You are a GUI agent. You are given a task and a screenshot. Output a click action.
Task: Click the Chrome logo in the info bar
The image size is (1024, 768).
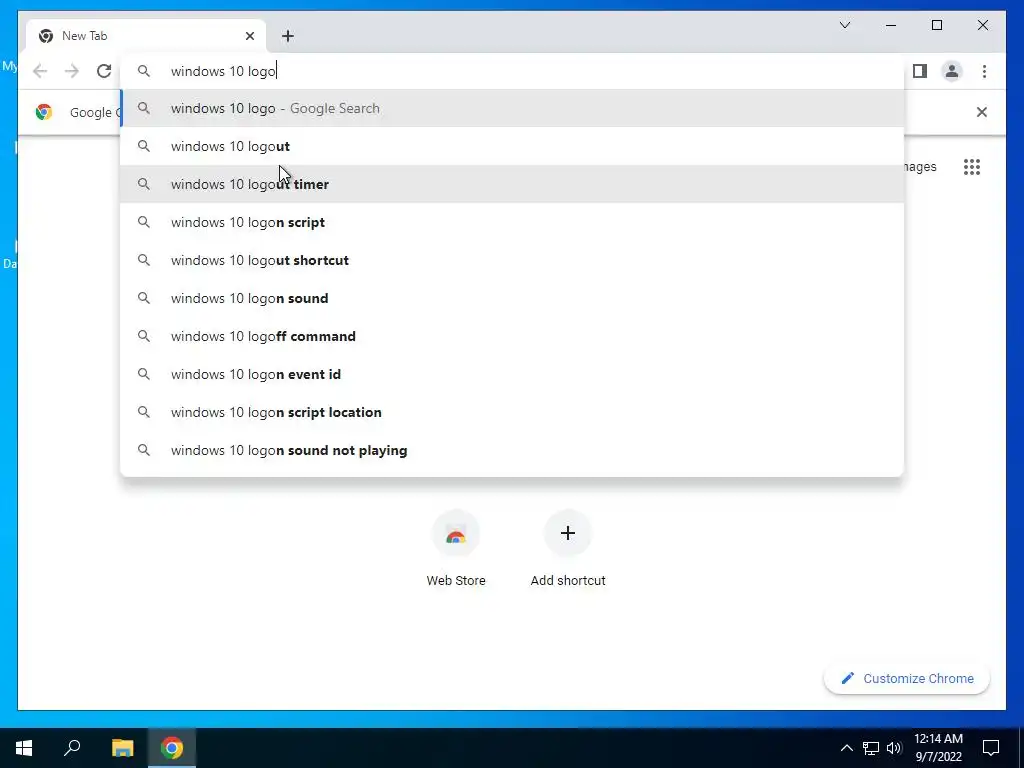tap(44, 112)
